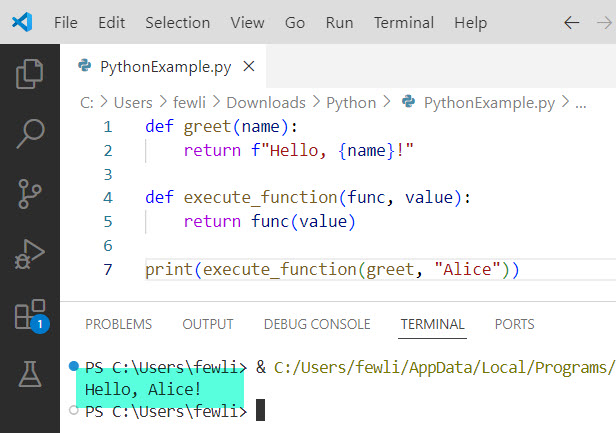Click the Downloads breadcrumb segment
Image resolution: width=616 pixels, height=433 pixels.
pyautogui.click(x=266, y=103)
